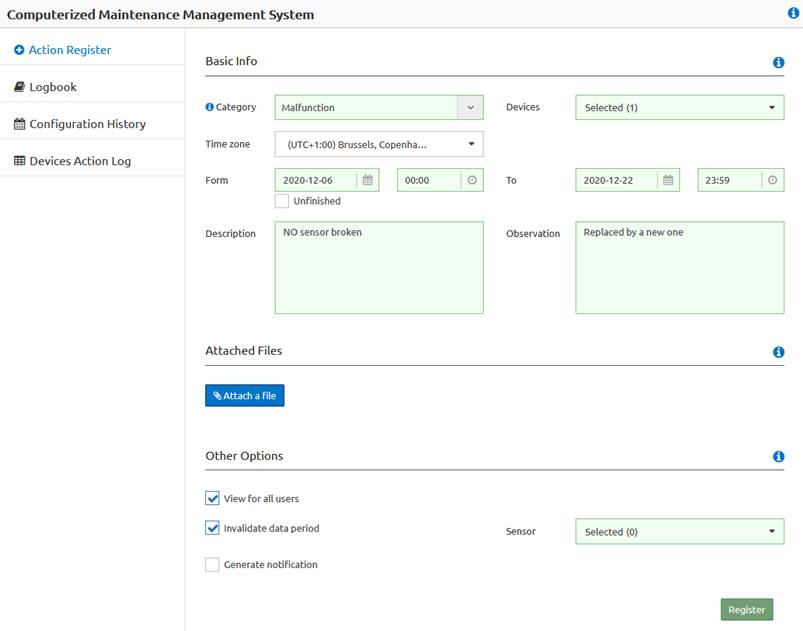Enable Generate notification checkbox
803x631 pixels.
[x=212, y=564]
